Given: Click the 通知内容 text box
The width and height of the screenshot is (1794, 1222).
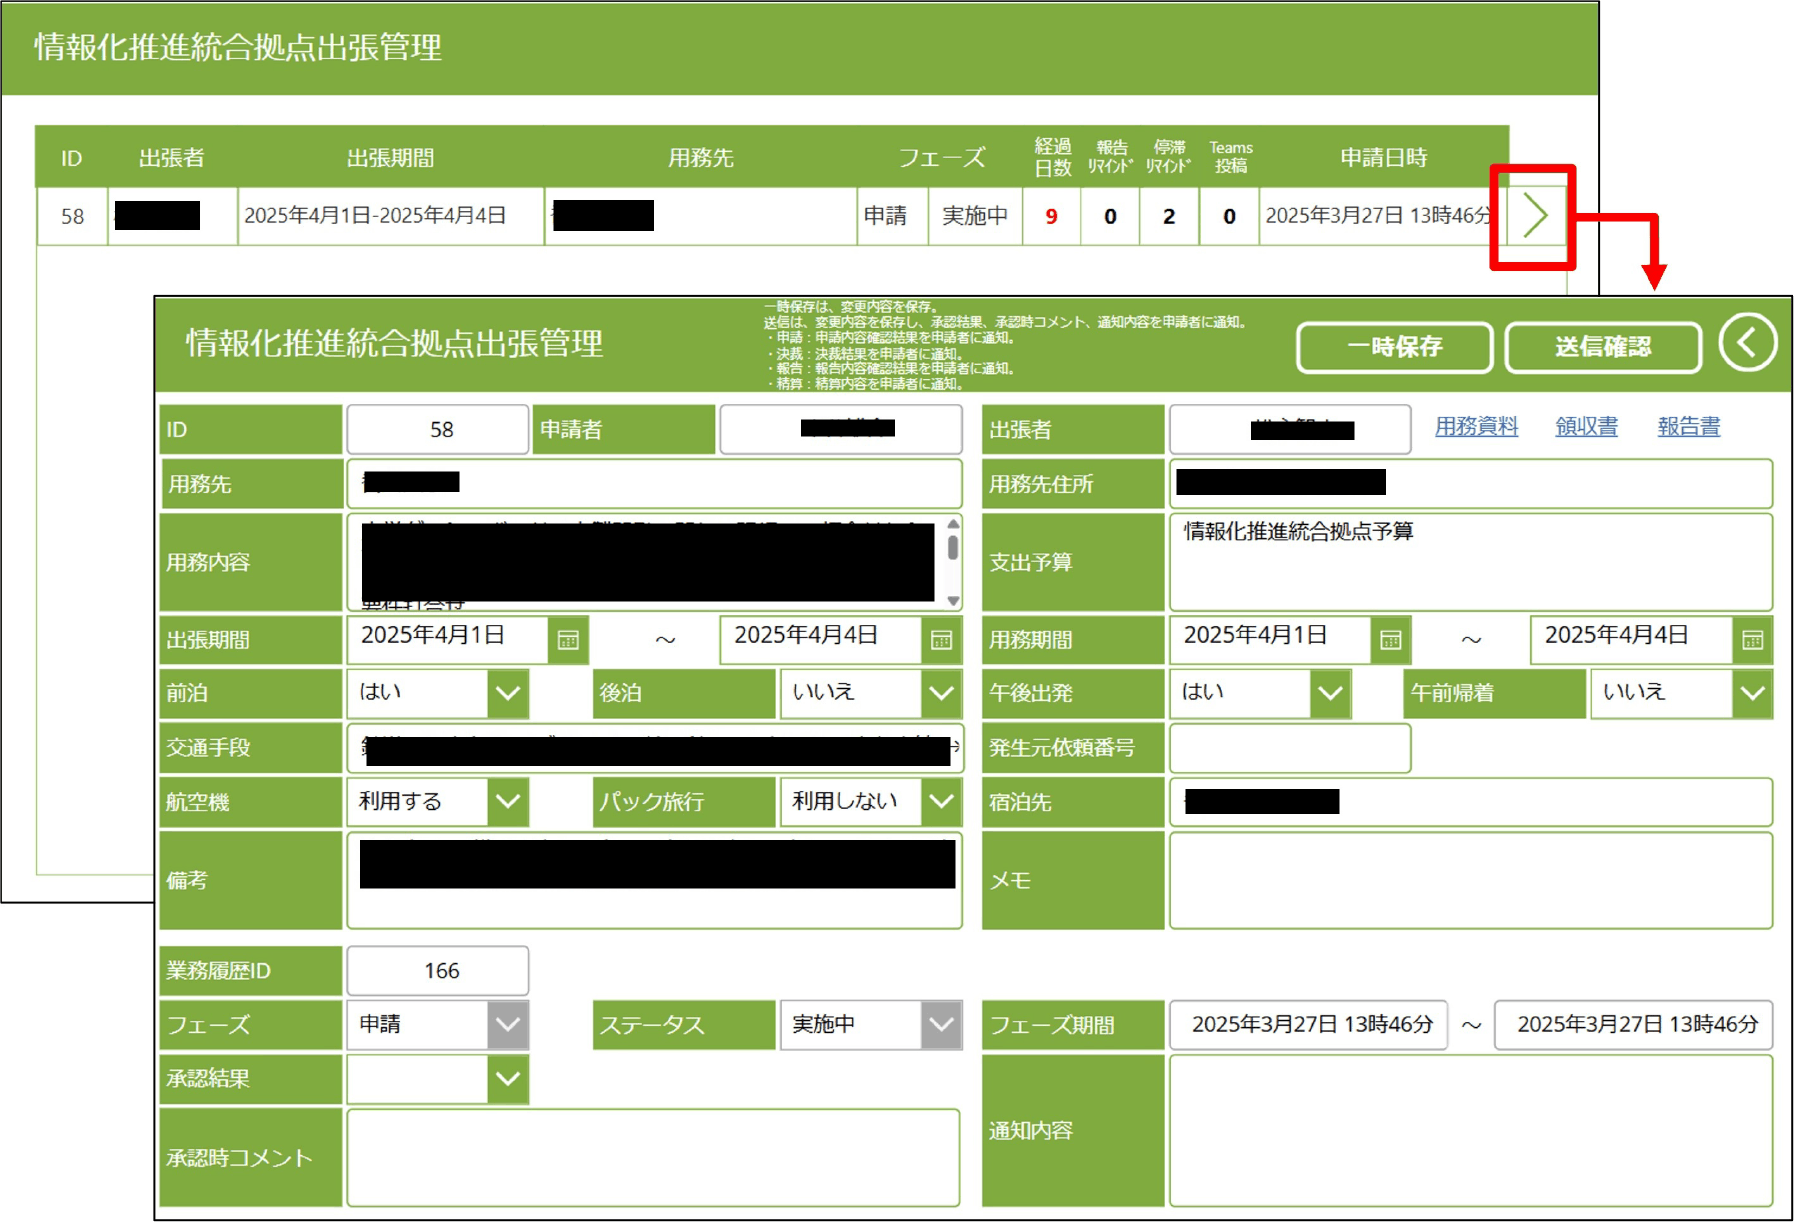Looking at the screenshot, I should coord(1471,1131).
